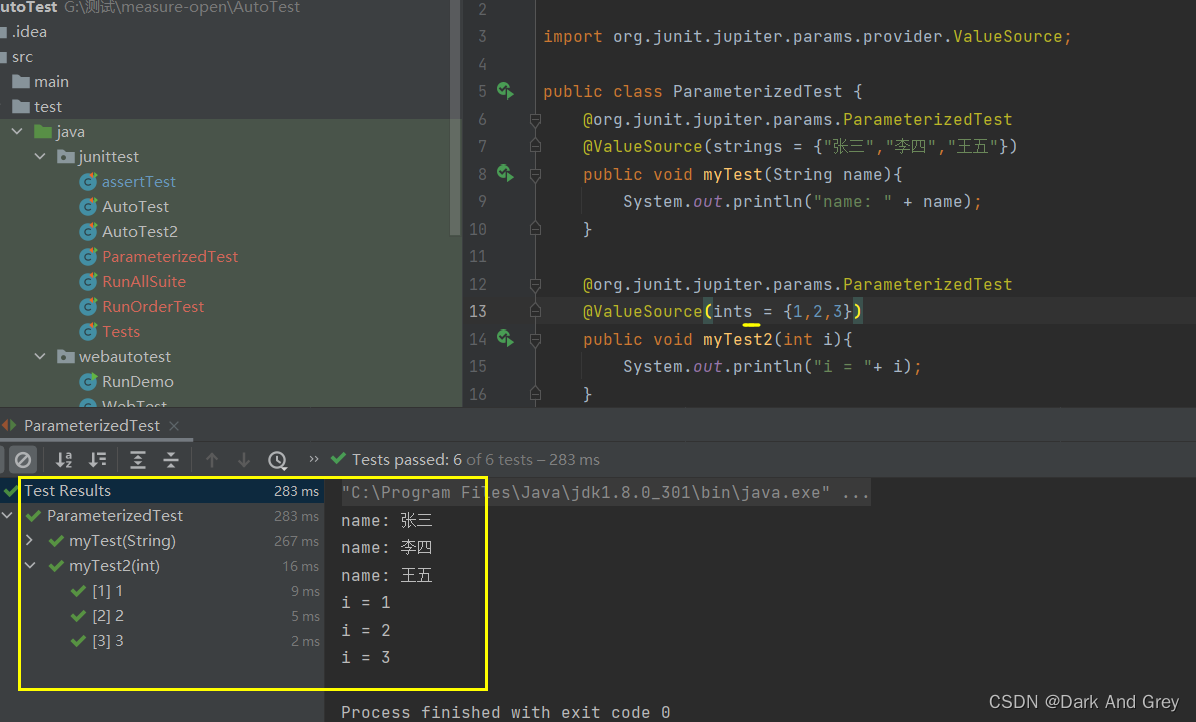The width and height of the screenshot is (1196, 722).
Task: Collapse the ParameterizedTest result node
Action: 8,515
